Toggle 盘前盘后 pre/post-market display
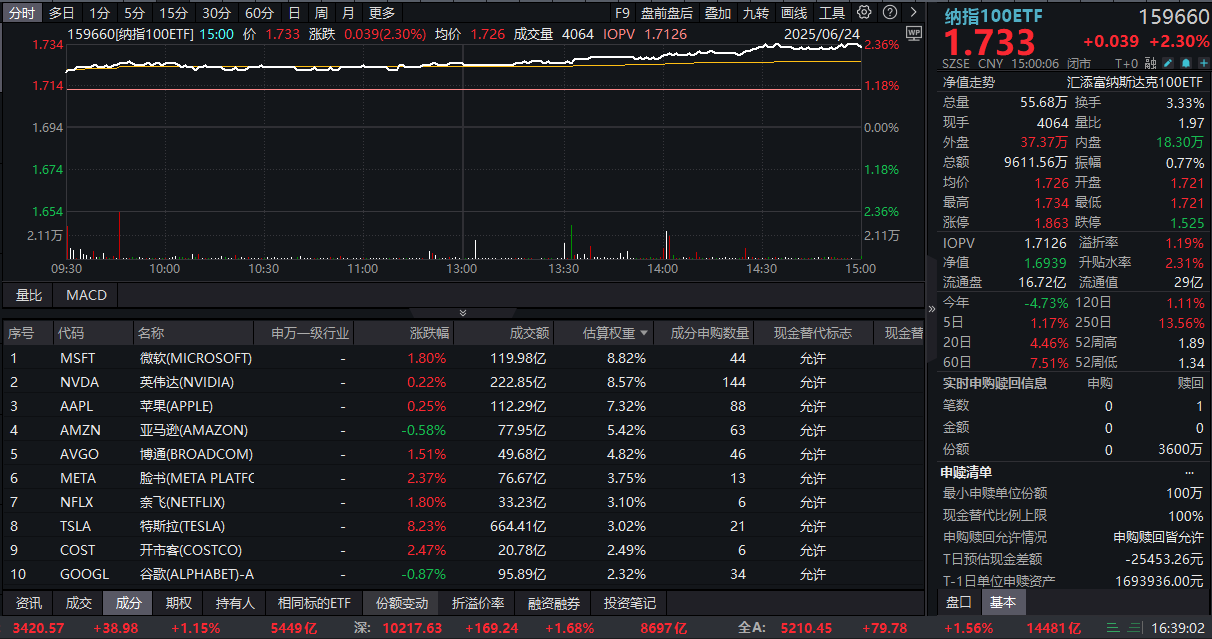Screen dimensions: 1212x639 point(667,13)
